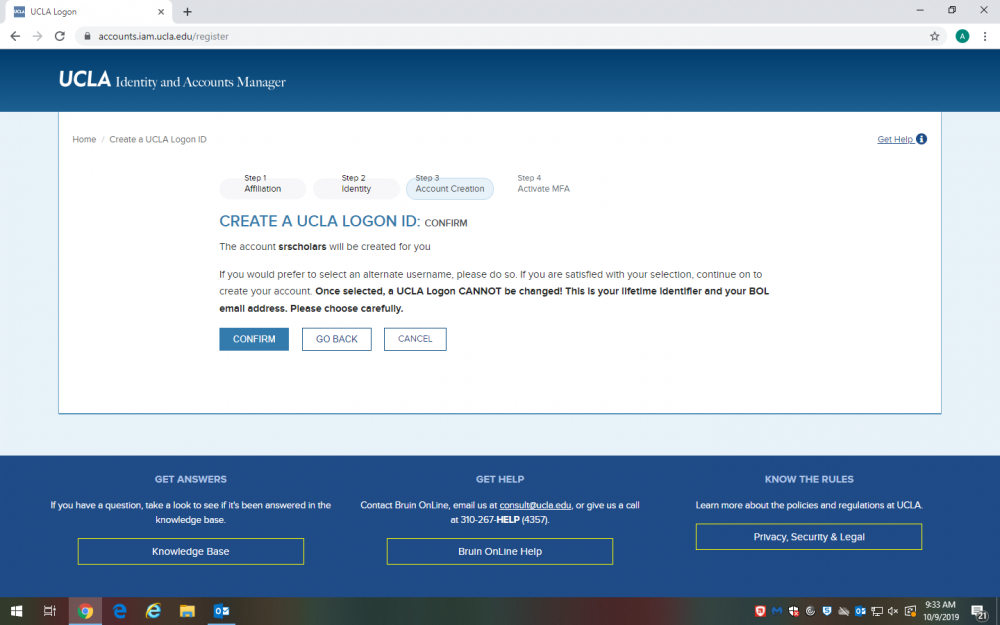Click the GET ANSWERS footer heading
The width and height of the screenshot is (1000, 625).
pos(191,480)
